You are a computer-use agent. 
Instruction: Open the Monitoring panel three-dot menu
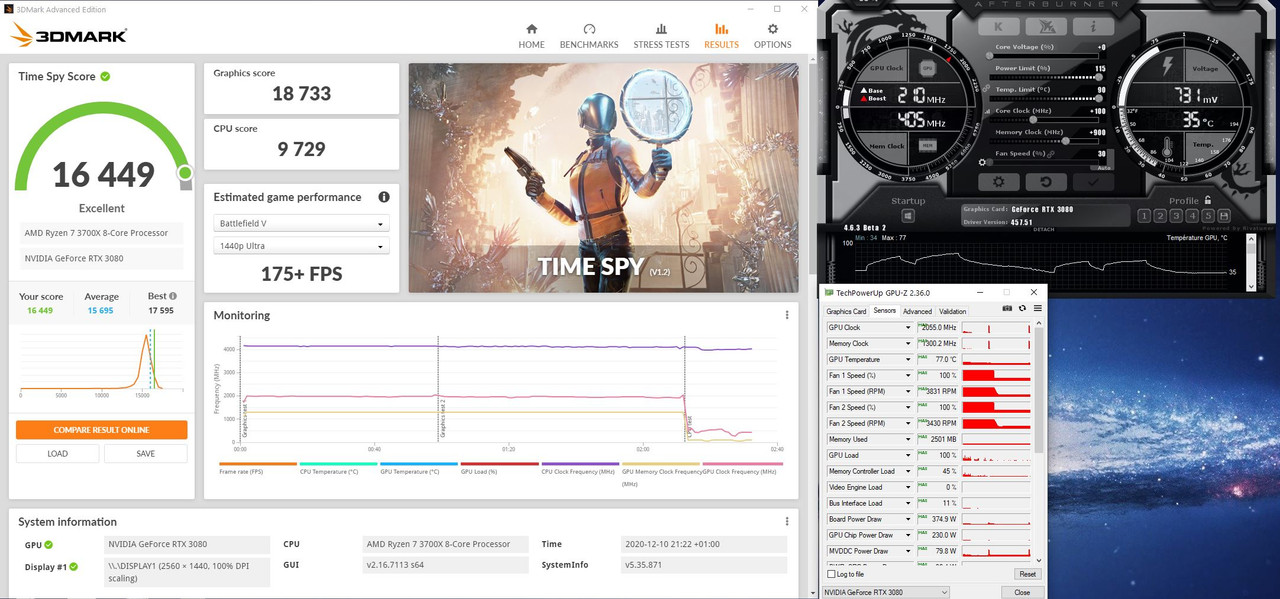(787, 315)
